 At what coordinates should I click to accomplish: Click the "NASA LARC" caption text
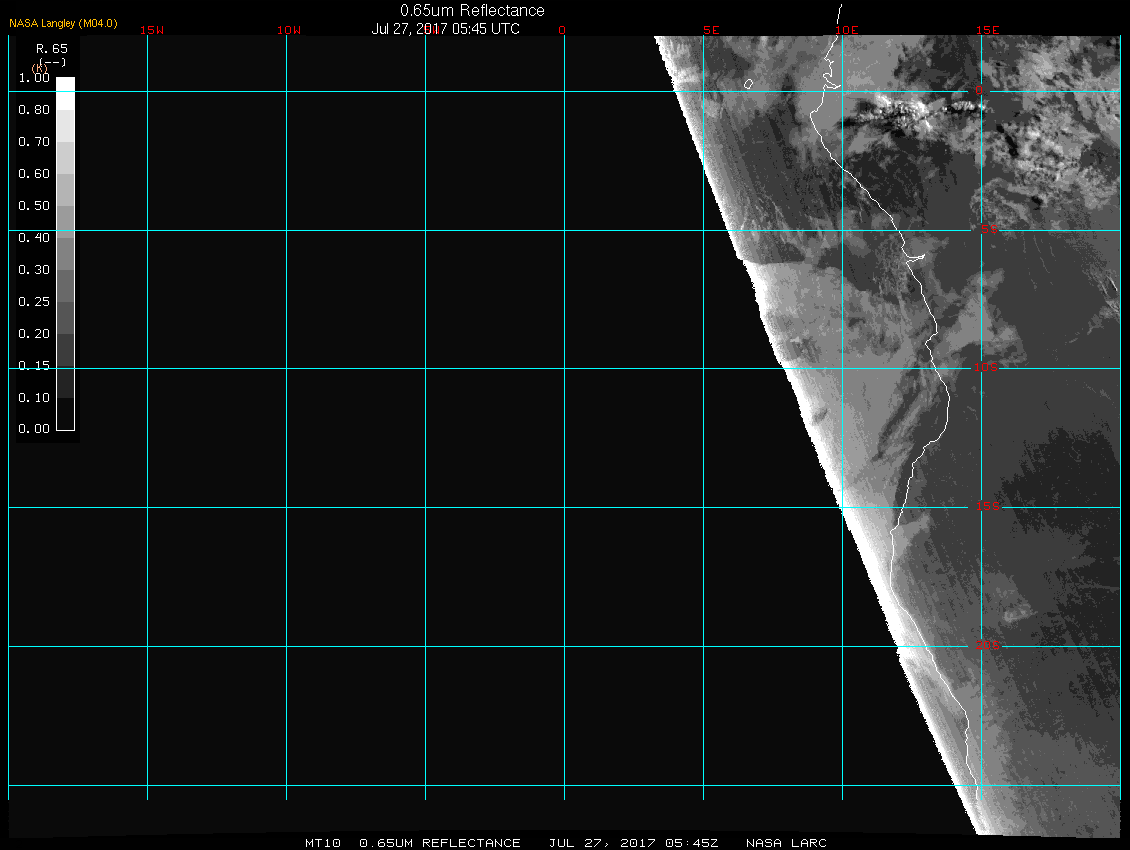click(x=786, y=842)
